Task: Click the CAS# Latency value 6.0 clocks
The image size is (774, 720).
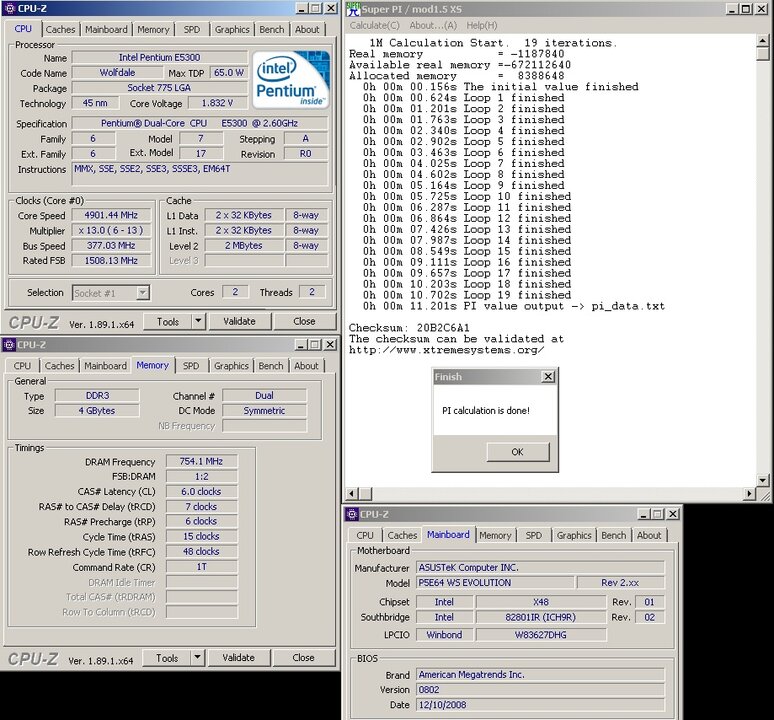Action: pyautogui.click(x=201, y=492)
